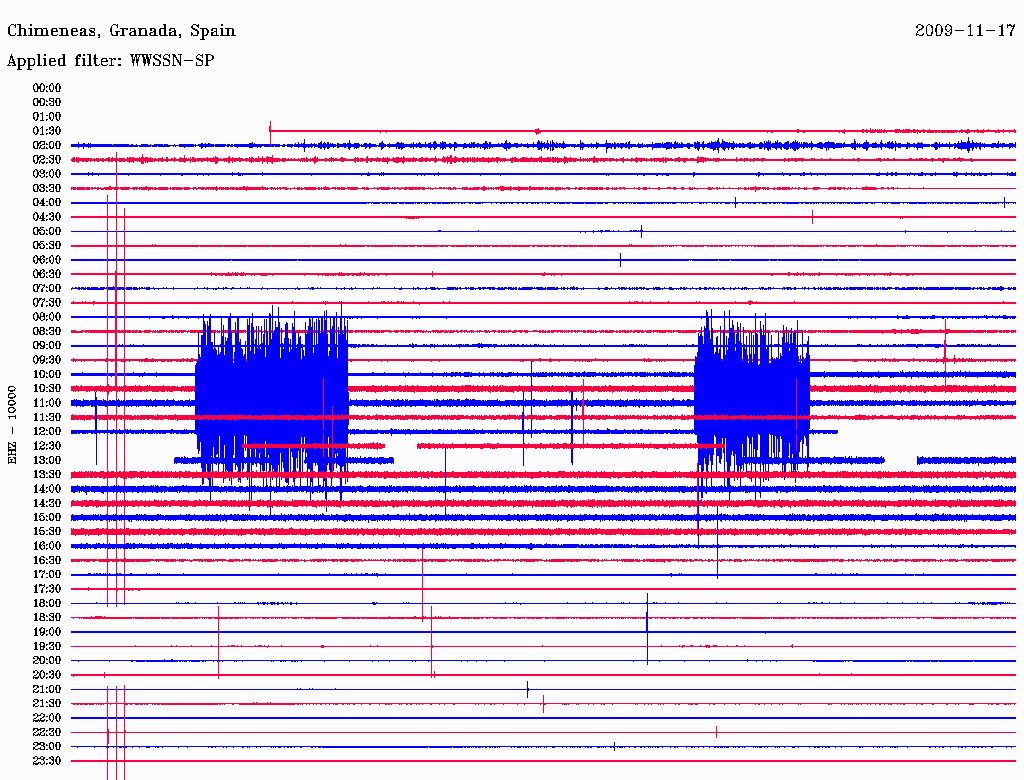Select the 06:30 time label

click(x=47, y=274)
